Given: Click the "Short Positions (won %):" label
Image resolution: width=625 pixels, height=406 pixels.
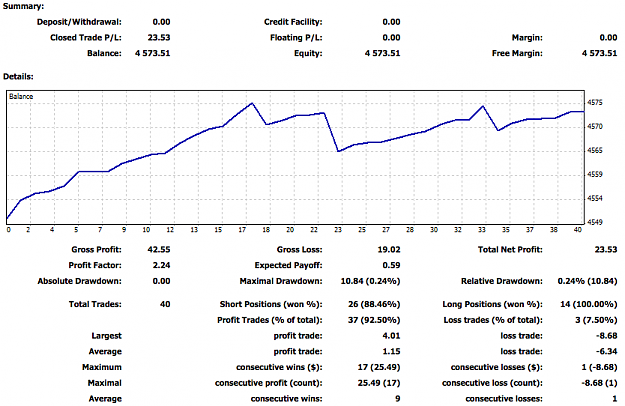Looking at the screenshot, I should click(x=271, y=304).
